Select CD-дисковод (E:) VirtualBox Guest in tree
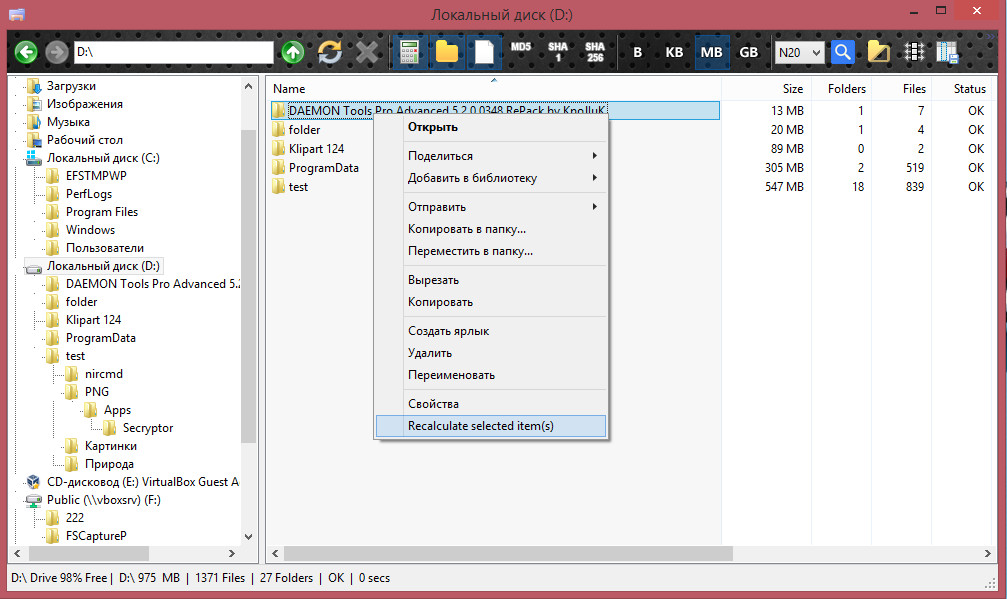 click(142, 482)
